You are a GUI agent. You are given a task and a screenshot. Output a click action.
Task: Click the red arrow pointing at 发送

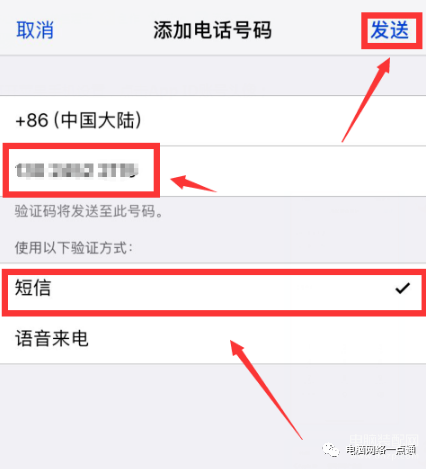click(x=366, y=100)
